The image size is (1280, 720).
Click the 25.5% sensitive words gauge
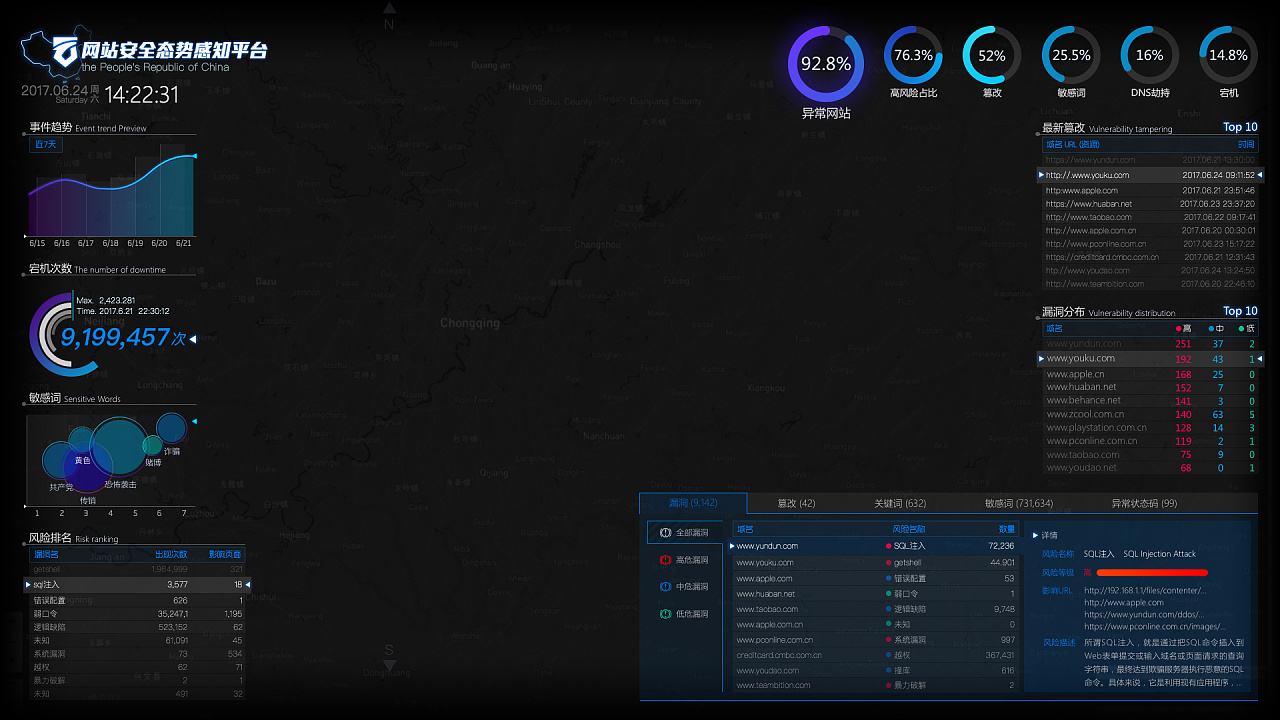1071,55
